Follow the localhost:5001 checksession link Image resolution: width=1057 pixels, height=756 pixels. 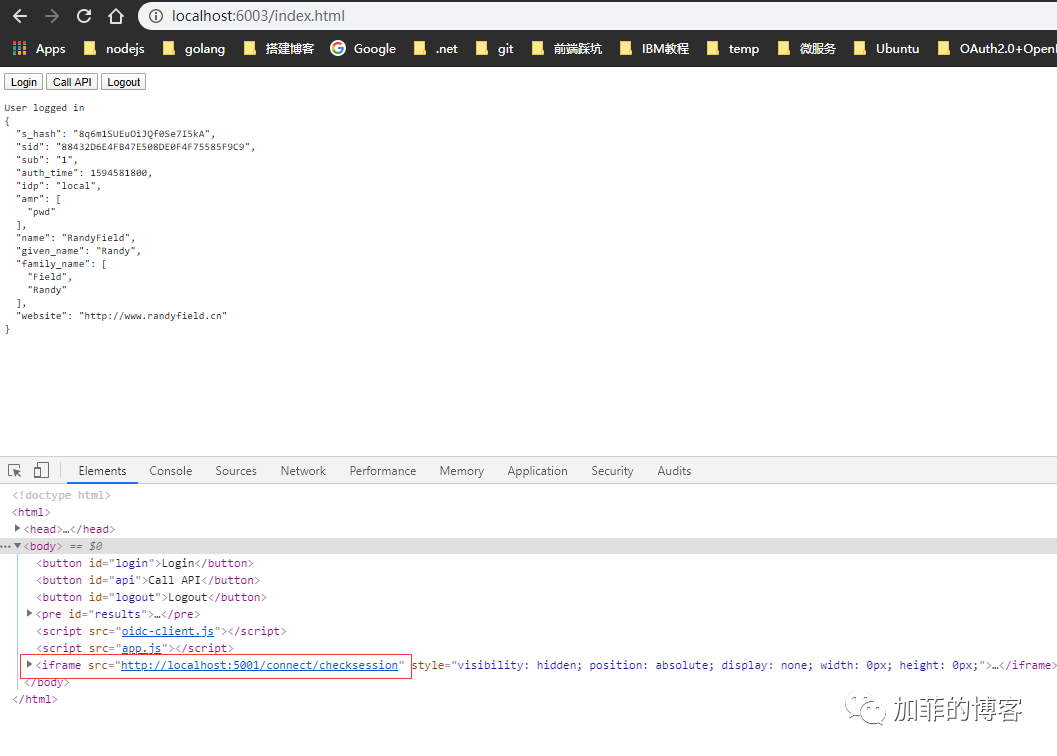click(260, 665)
